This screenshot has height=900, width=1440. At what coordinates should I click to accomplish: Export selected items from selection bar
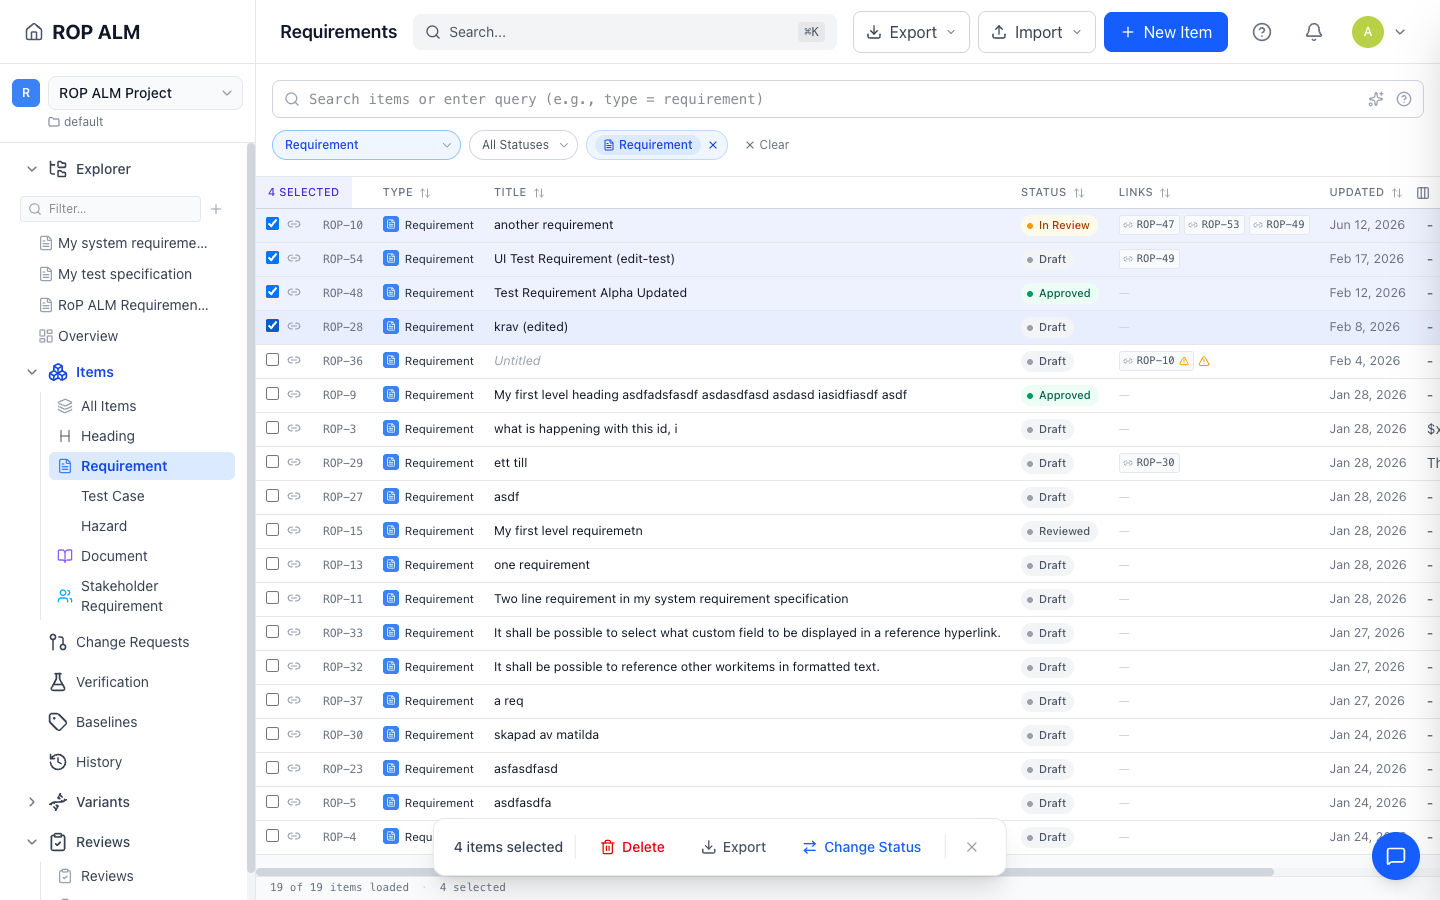coord(734,847)
